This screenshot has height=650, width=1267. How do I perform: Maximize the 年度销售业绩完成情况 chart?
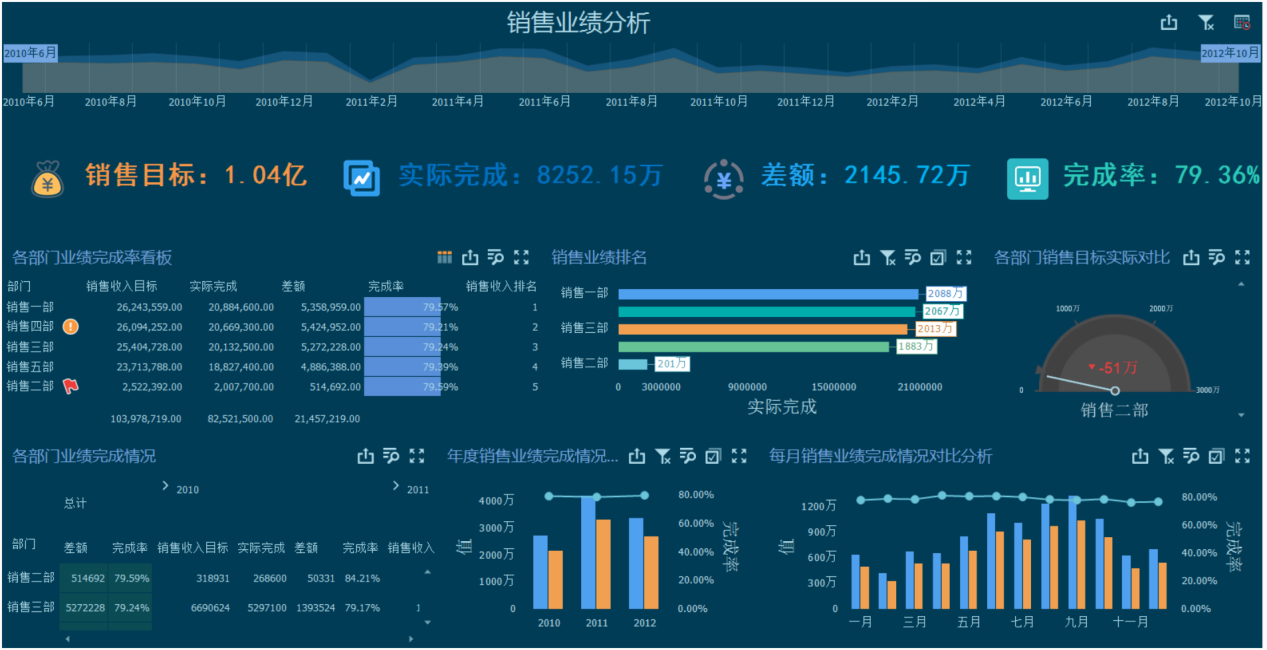pyautogui.click(x=739, y=456)
